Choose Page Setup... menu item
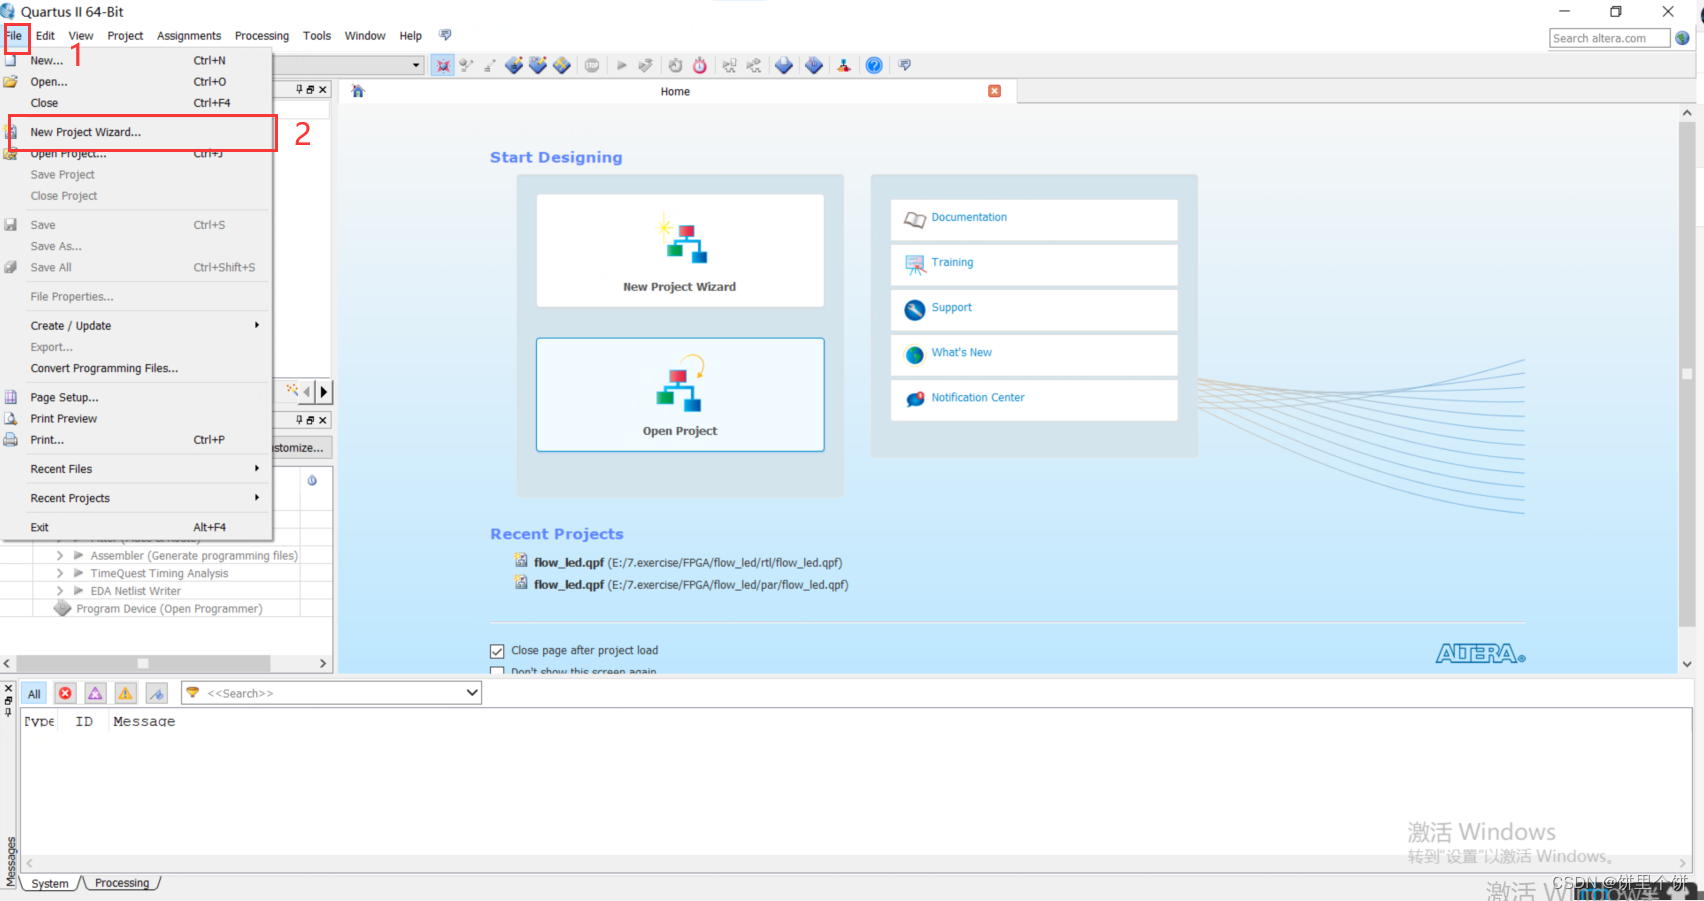This screenshot has height=901, width=1704. point(136,398)
